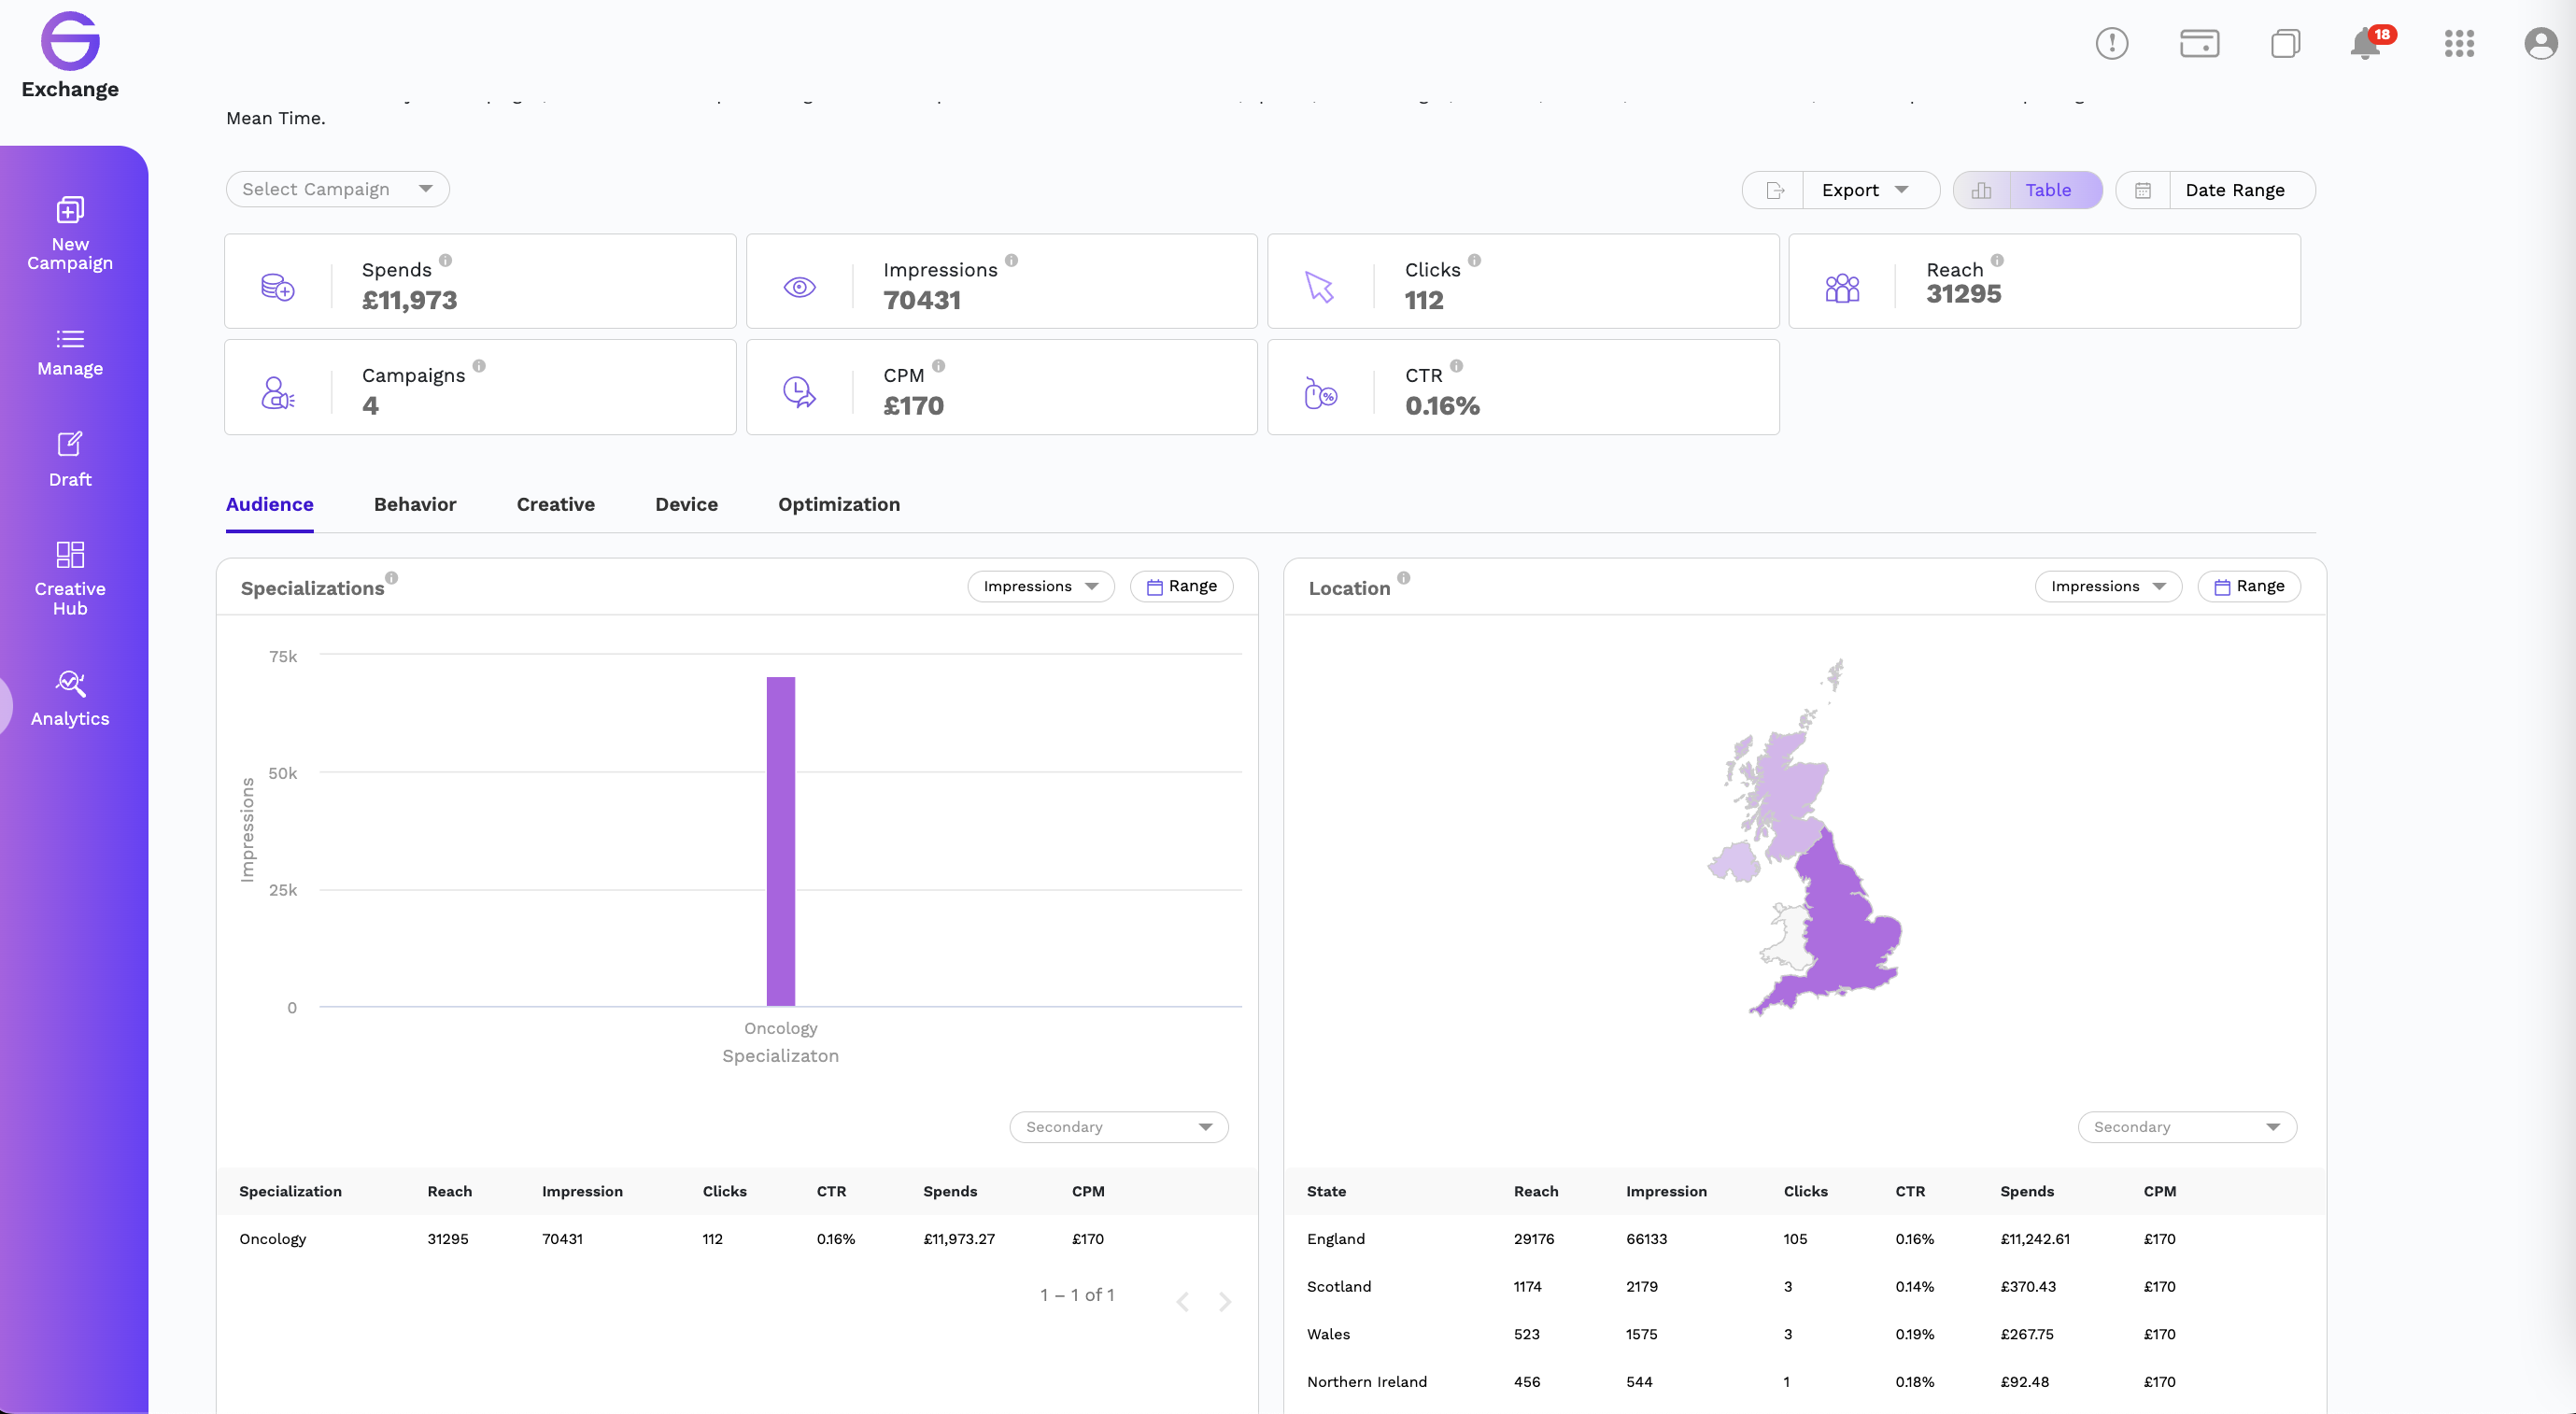Switch view from Table to chart mode
Image resolution: width=2576 pixels, height=1414 pixels.
(x=1981, y=190)
